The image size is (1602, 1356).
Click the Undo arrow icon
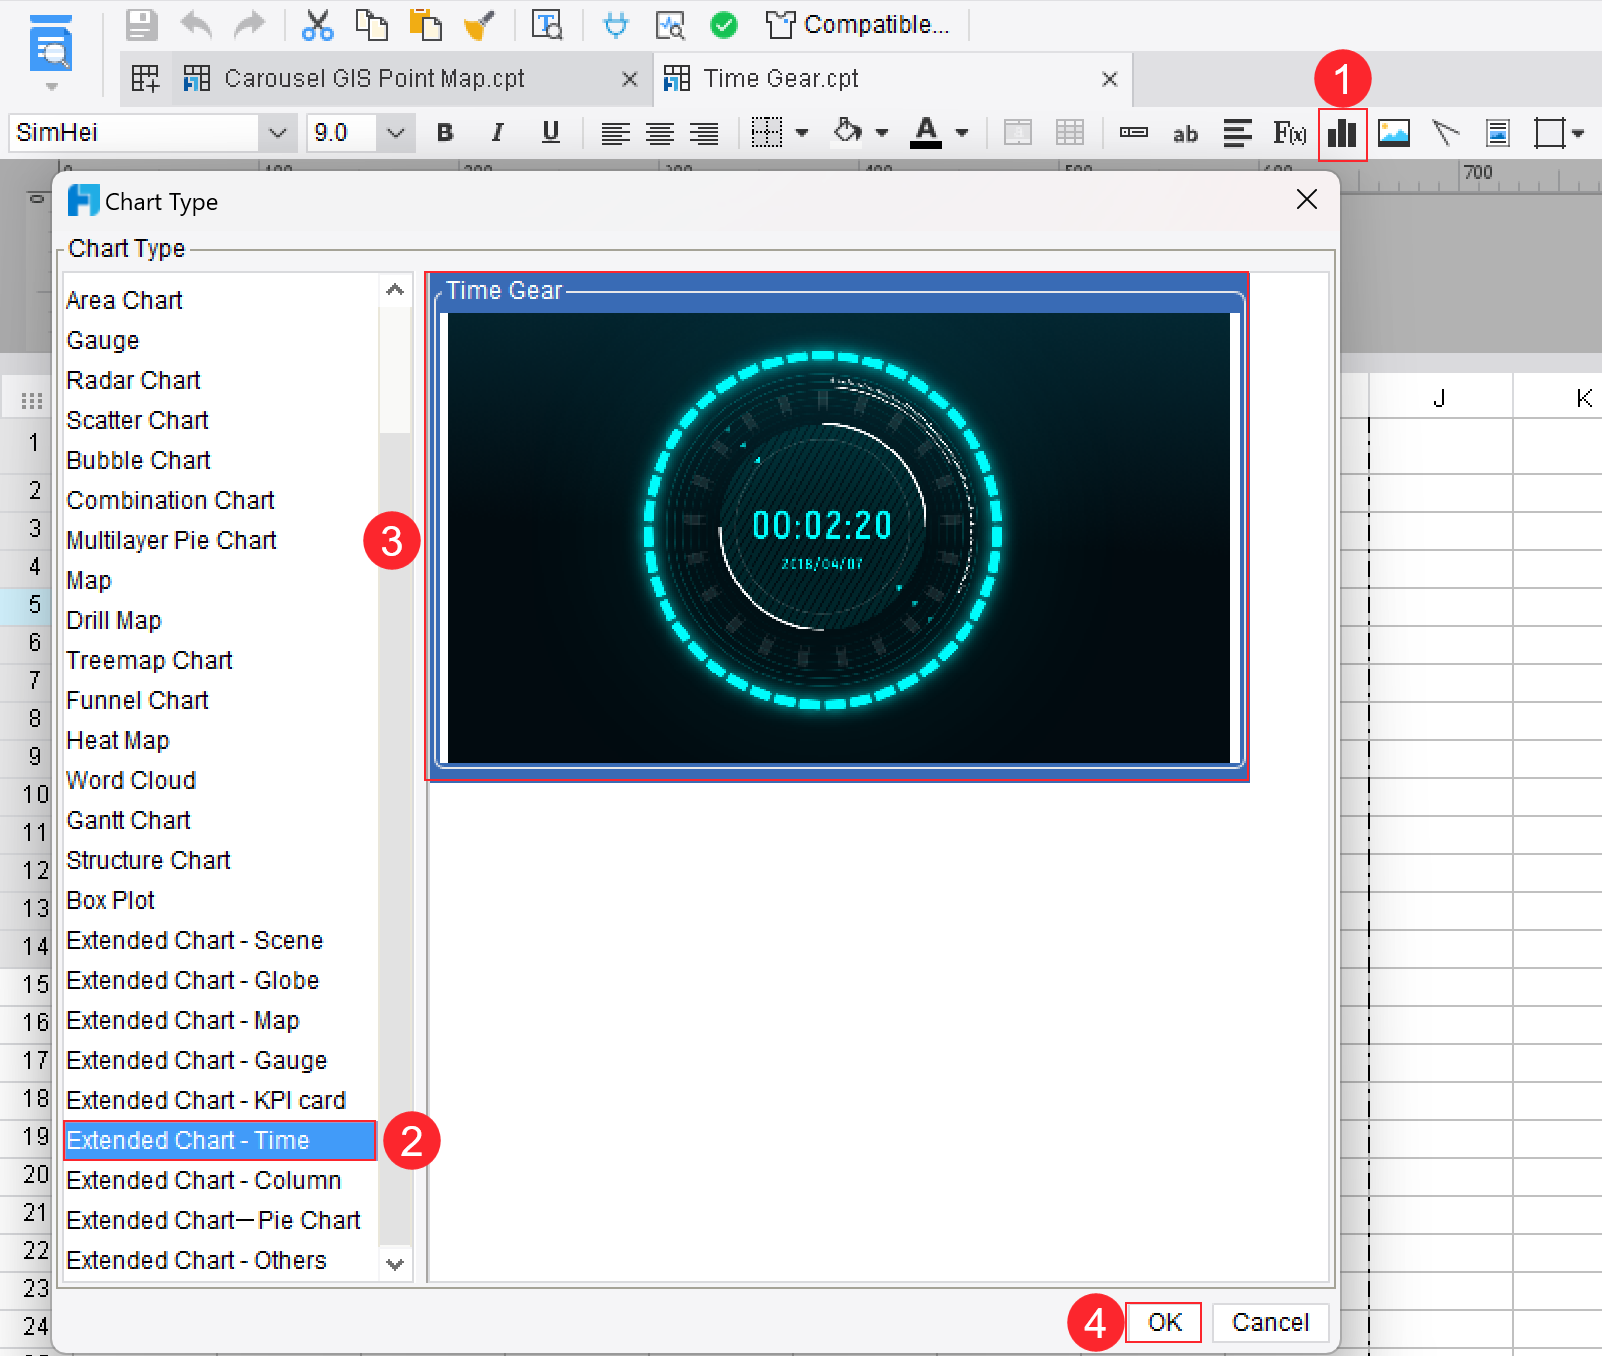click(196, 25)
